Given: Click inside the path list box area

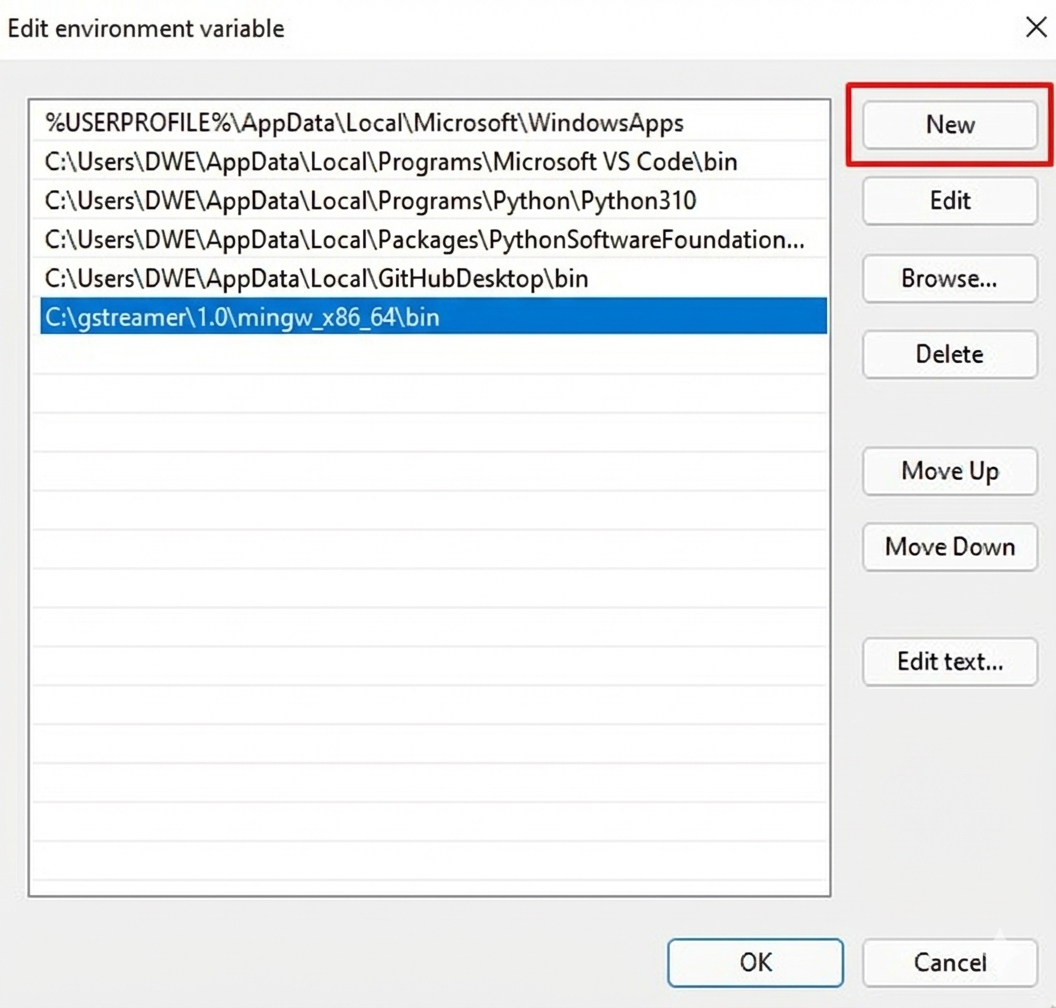Looking at the screenshot, I should pyautogui.click(x=430, y=600).
